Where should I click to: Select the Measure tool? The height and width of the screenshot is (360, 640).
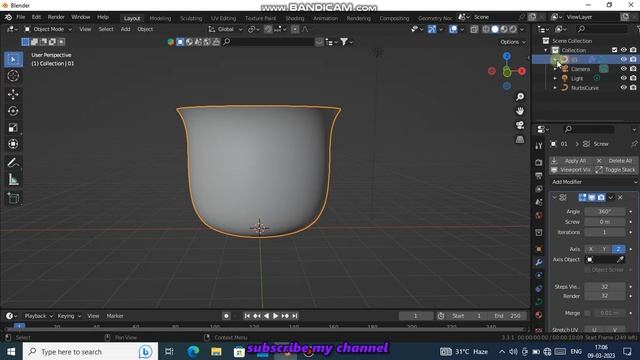coord(13,180)
